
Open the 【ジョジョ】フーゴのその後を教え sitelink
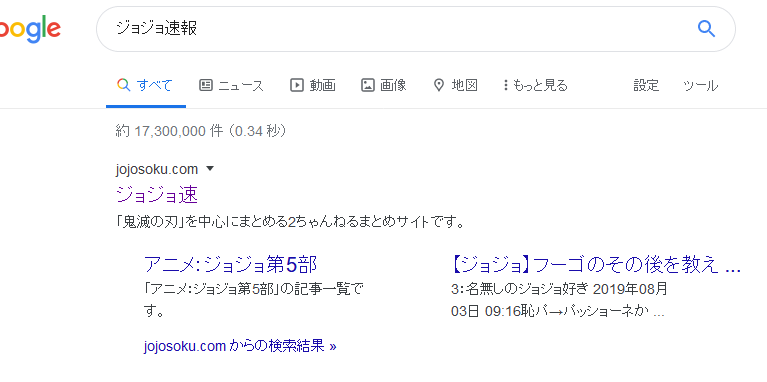[x=596, y=265]
